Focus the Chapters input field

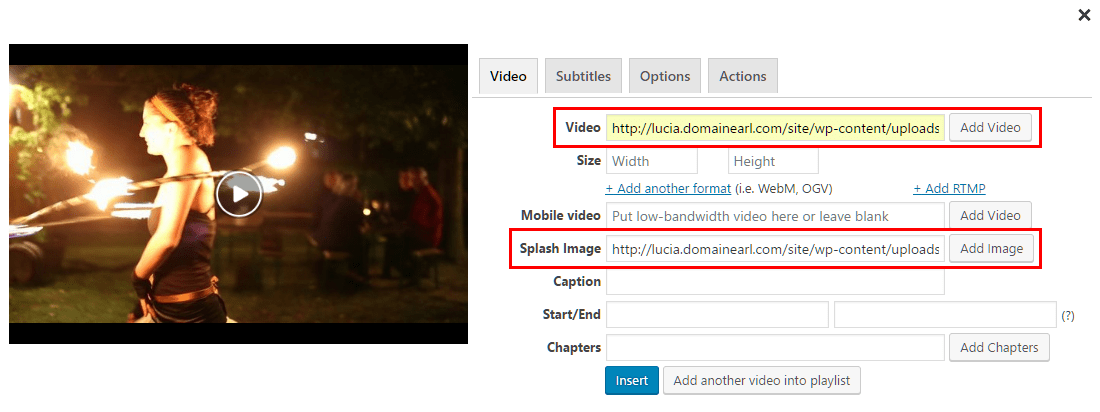(x=775, y=347)
